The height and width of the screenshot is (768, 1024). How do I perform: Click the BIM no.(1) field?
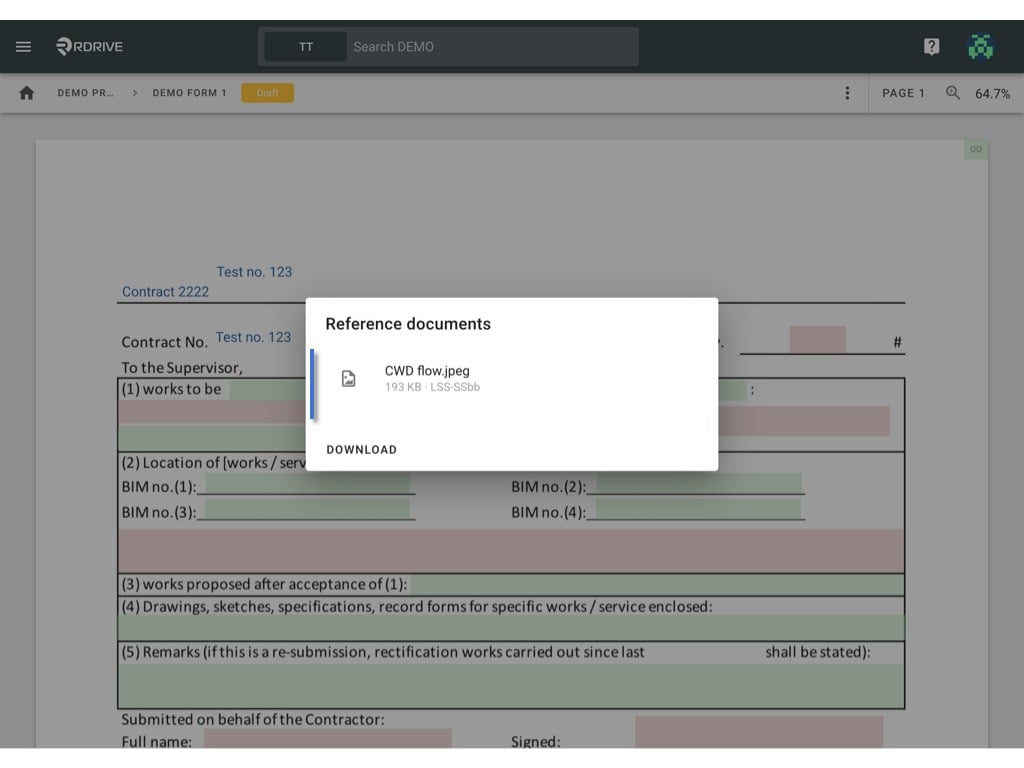[x=308, y=484]
